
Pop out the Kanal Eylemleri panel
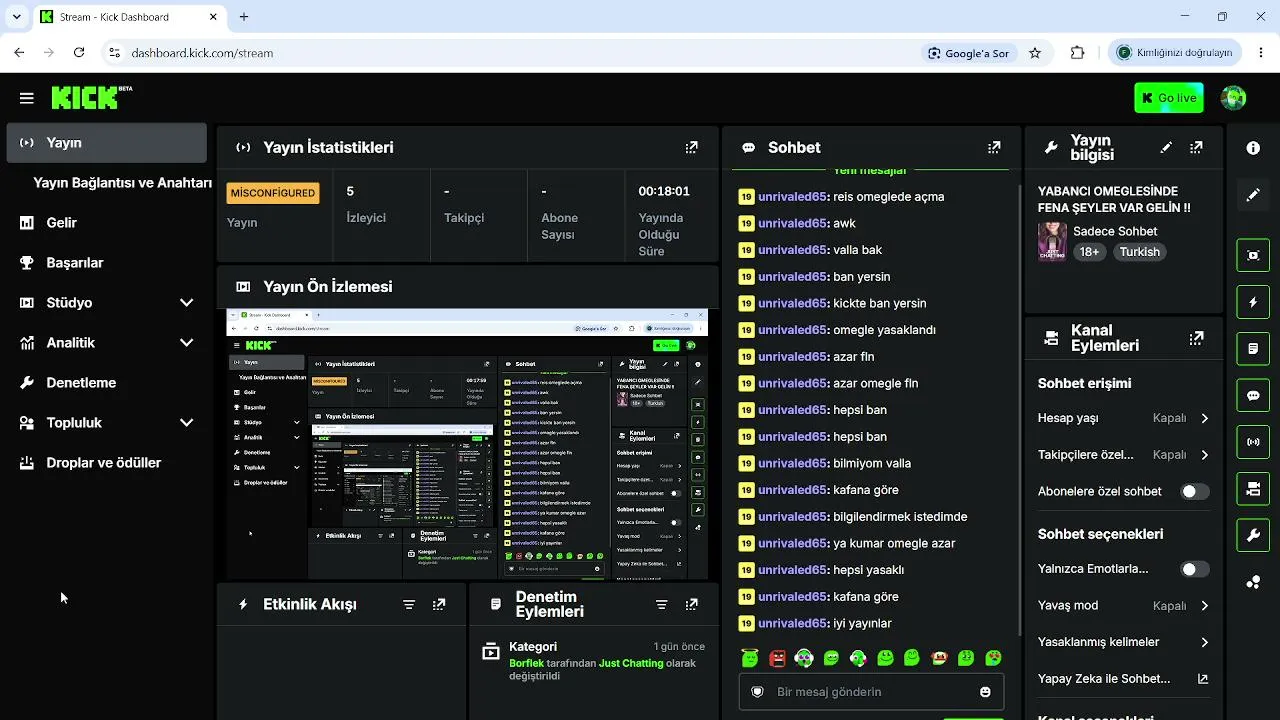pyautogui.click(x=1196, y=338)
